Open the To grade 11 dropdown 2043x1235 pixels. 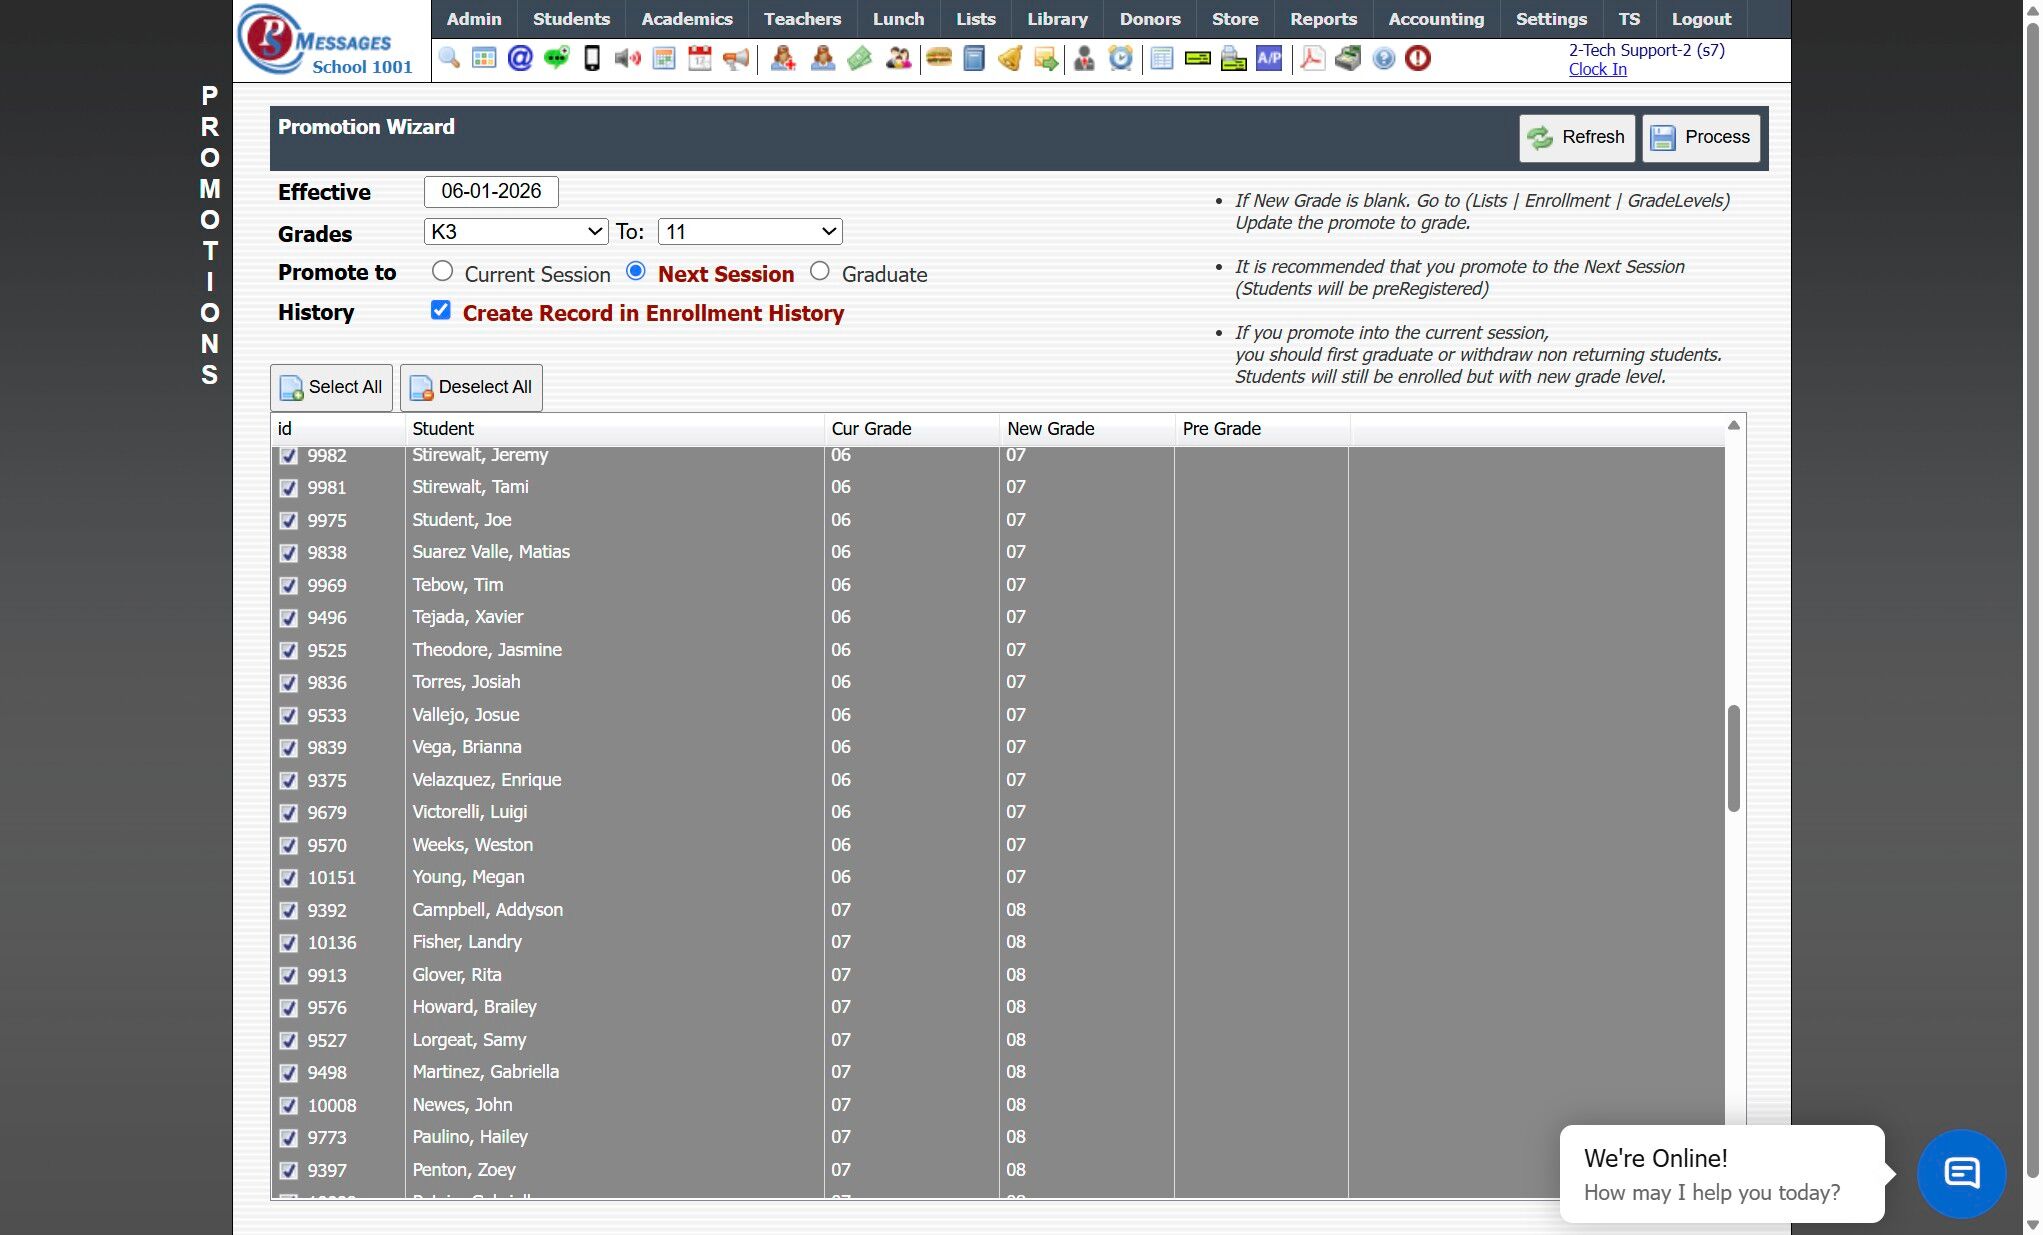point(749,232)
